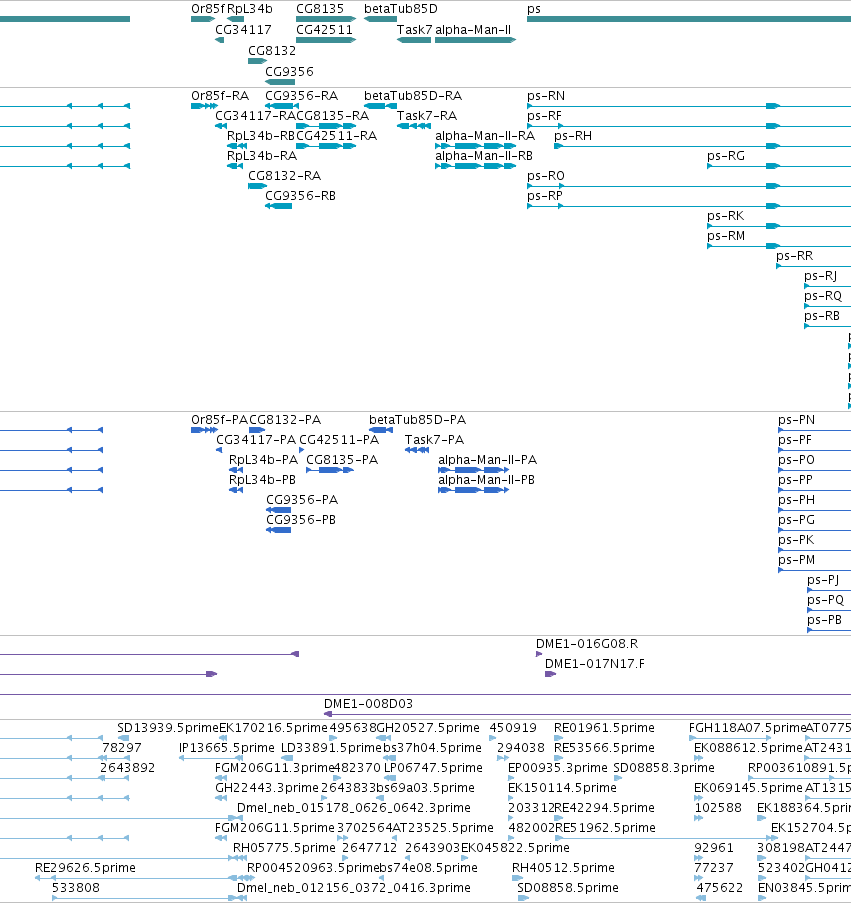This screenshot has height=903, width=851.
Task: Select the CG34117-RA transcript label
Action: tap(255, 116)
